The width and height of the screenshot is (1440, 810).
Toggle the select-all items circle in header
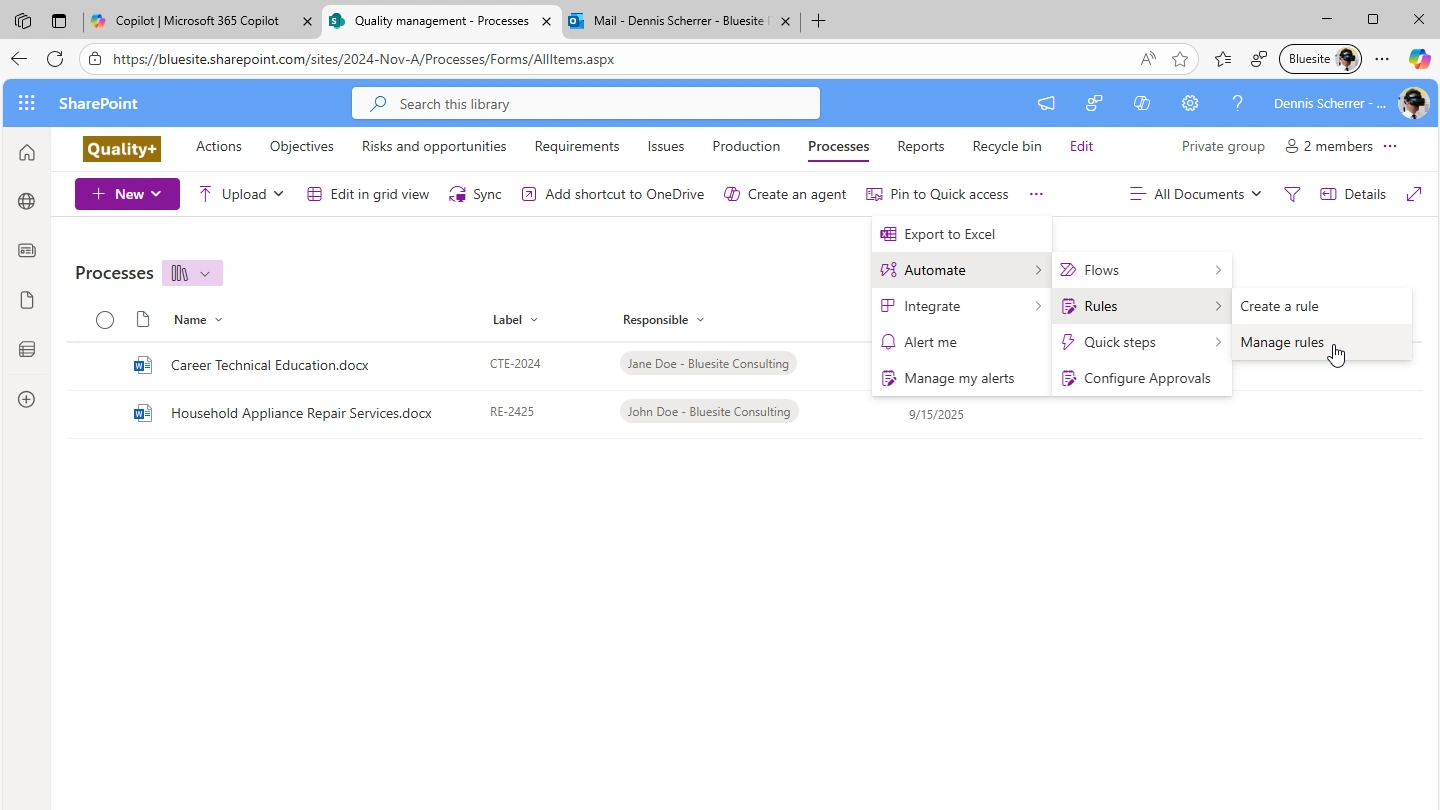105,320
